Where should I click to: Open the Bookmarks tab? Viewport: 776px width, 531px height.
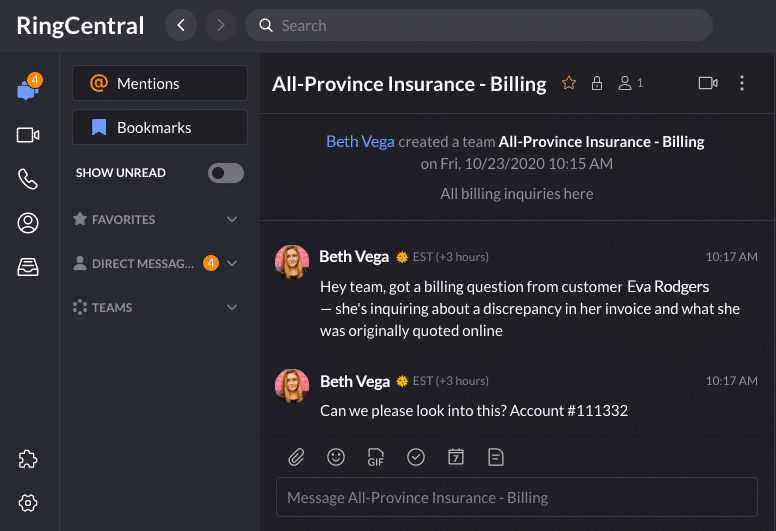click(160, 128)
